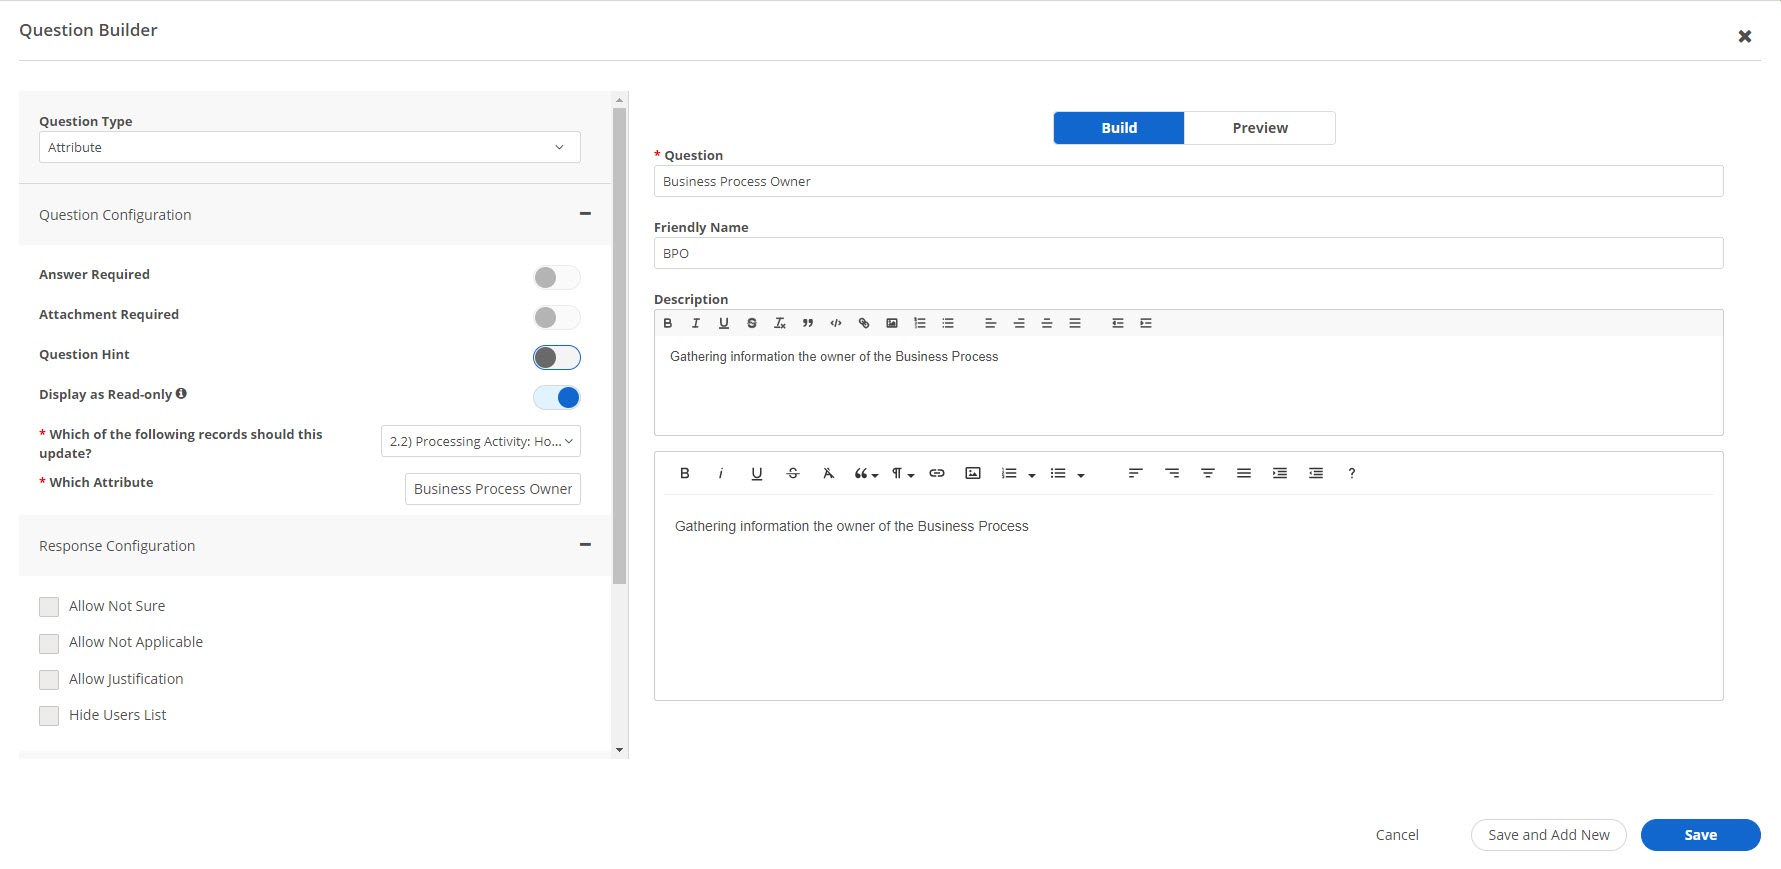The image size is (1781, 869).
Task: Open paragraph format menu in lower editor toolbar
Action: coord(902,473)
